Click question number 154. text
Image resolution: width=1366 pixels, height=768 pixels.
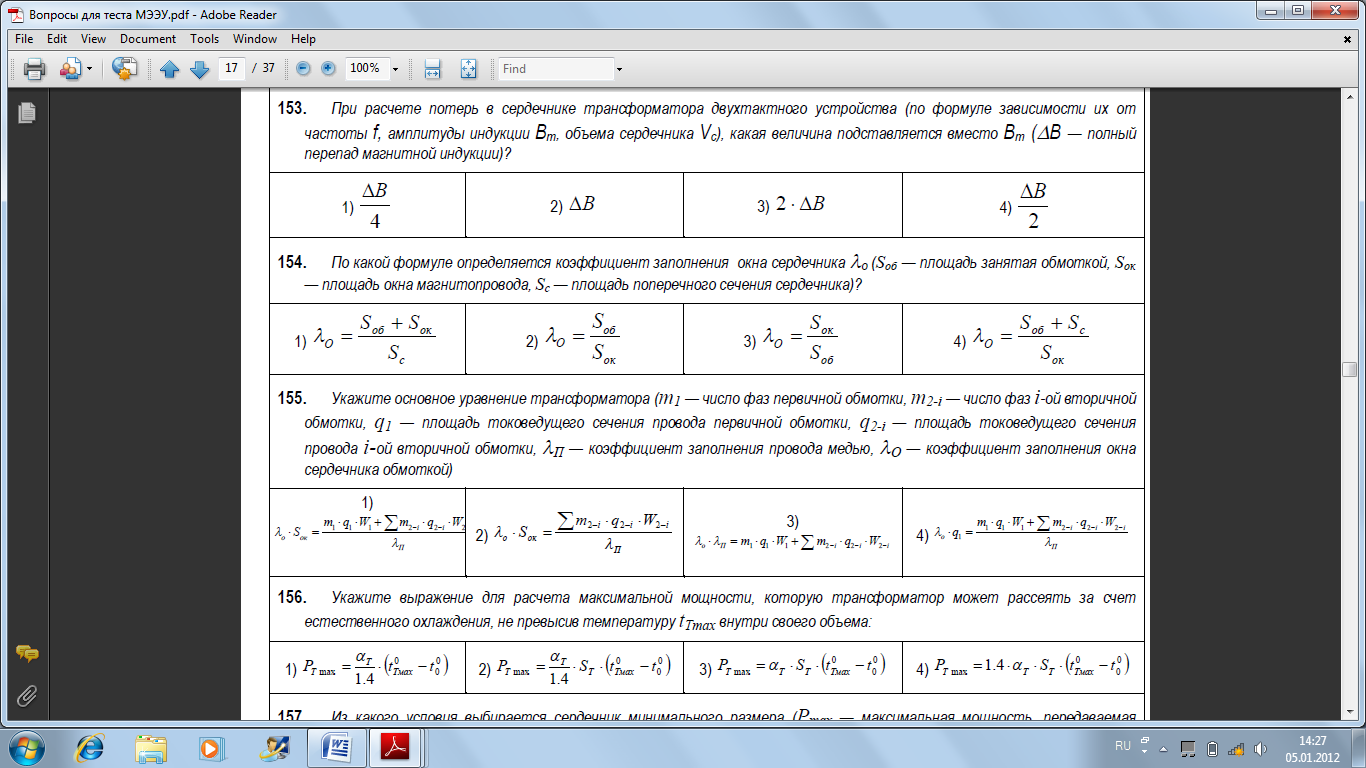[291, 263]
